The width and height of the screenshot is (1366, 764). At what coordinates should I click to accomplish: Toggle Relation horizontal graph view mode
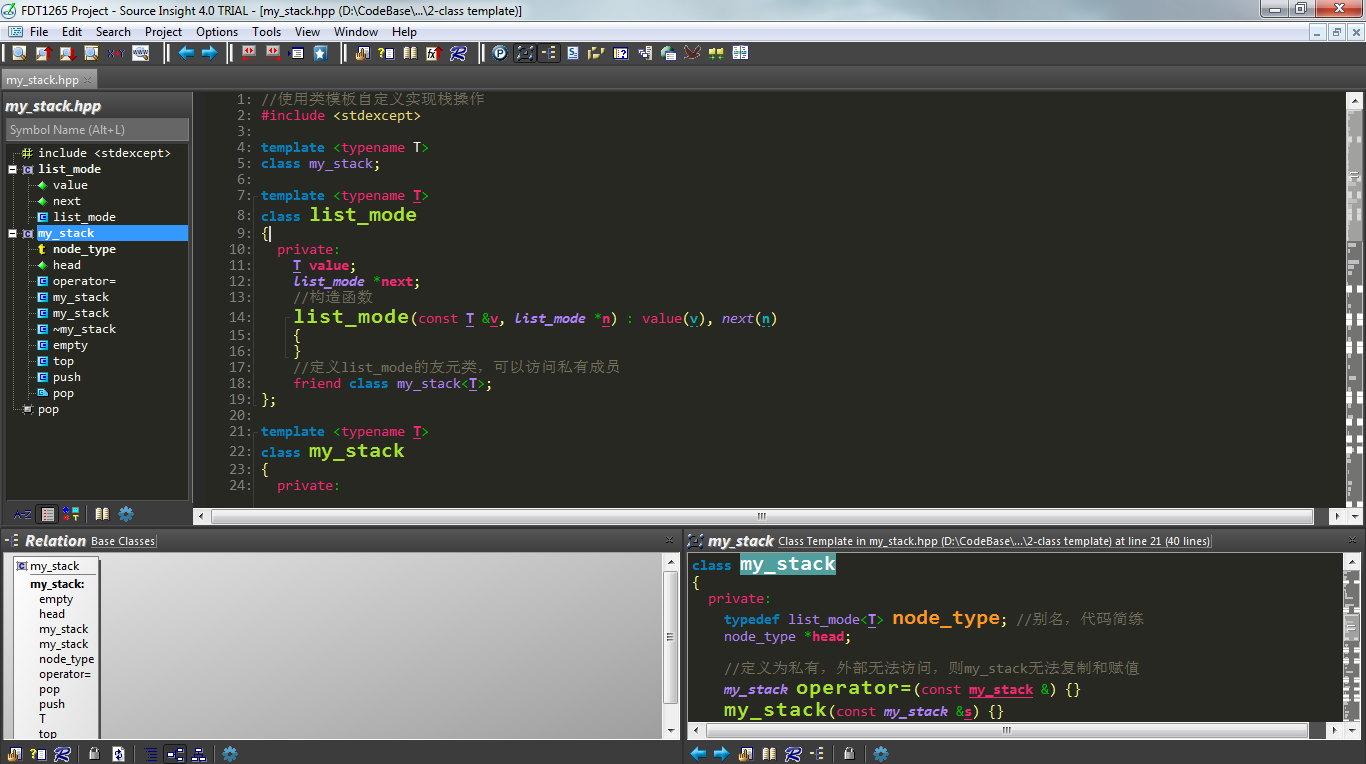(x=175, y=754)
